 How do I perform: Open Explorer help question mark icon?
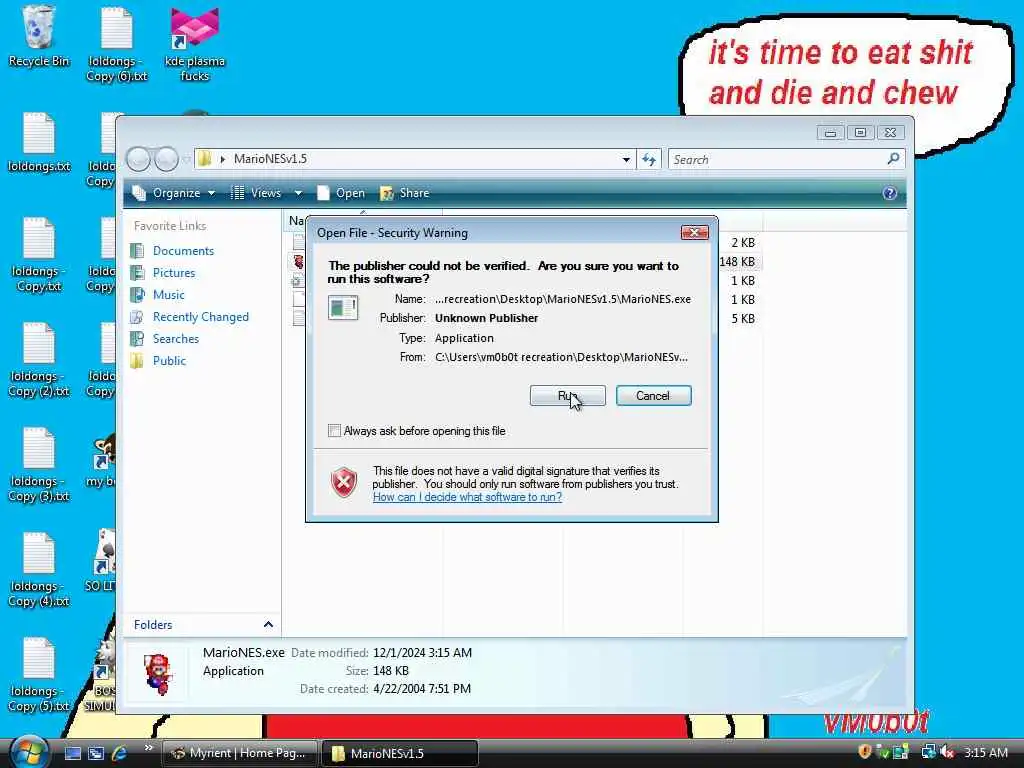(x=889, y=193)
